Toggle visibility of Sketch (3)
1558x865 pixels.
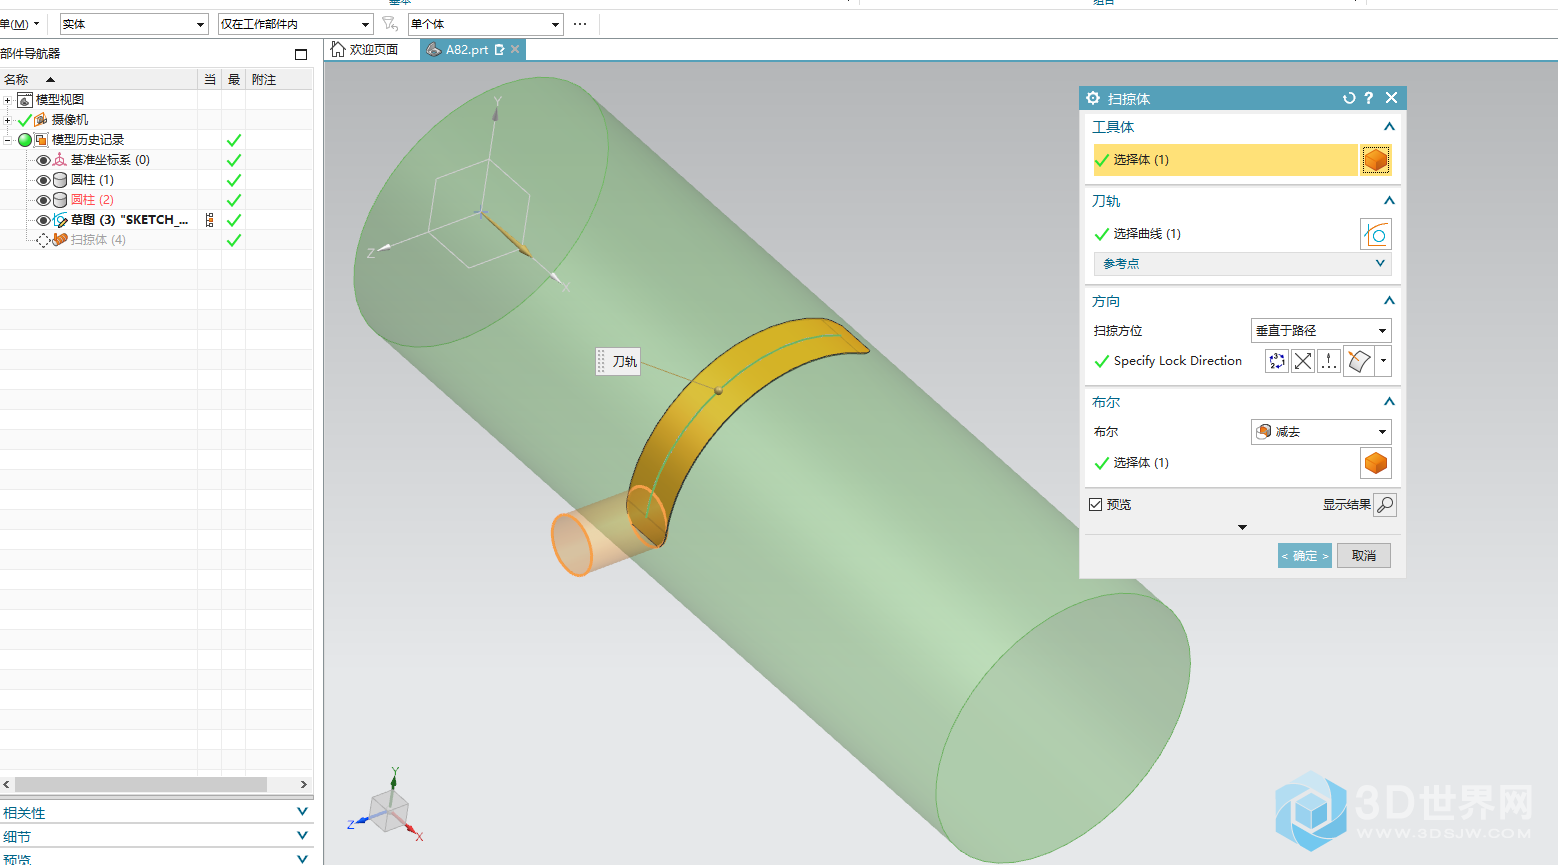tap(43, 220)
